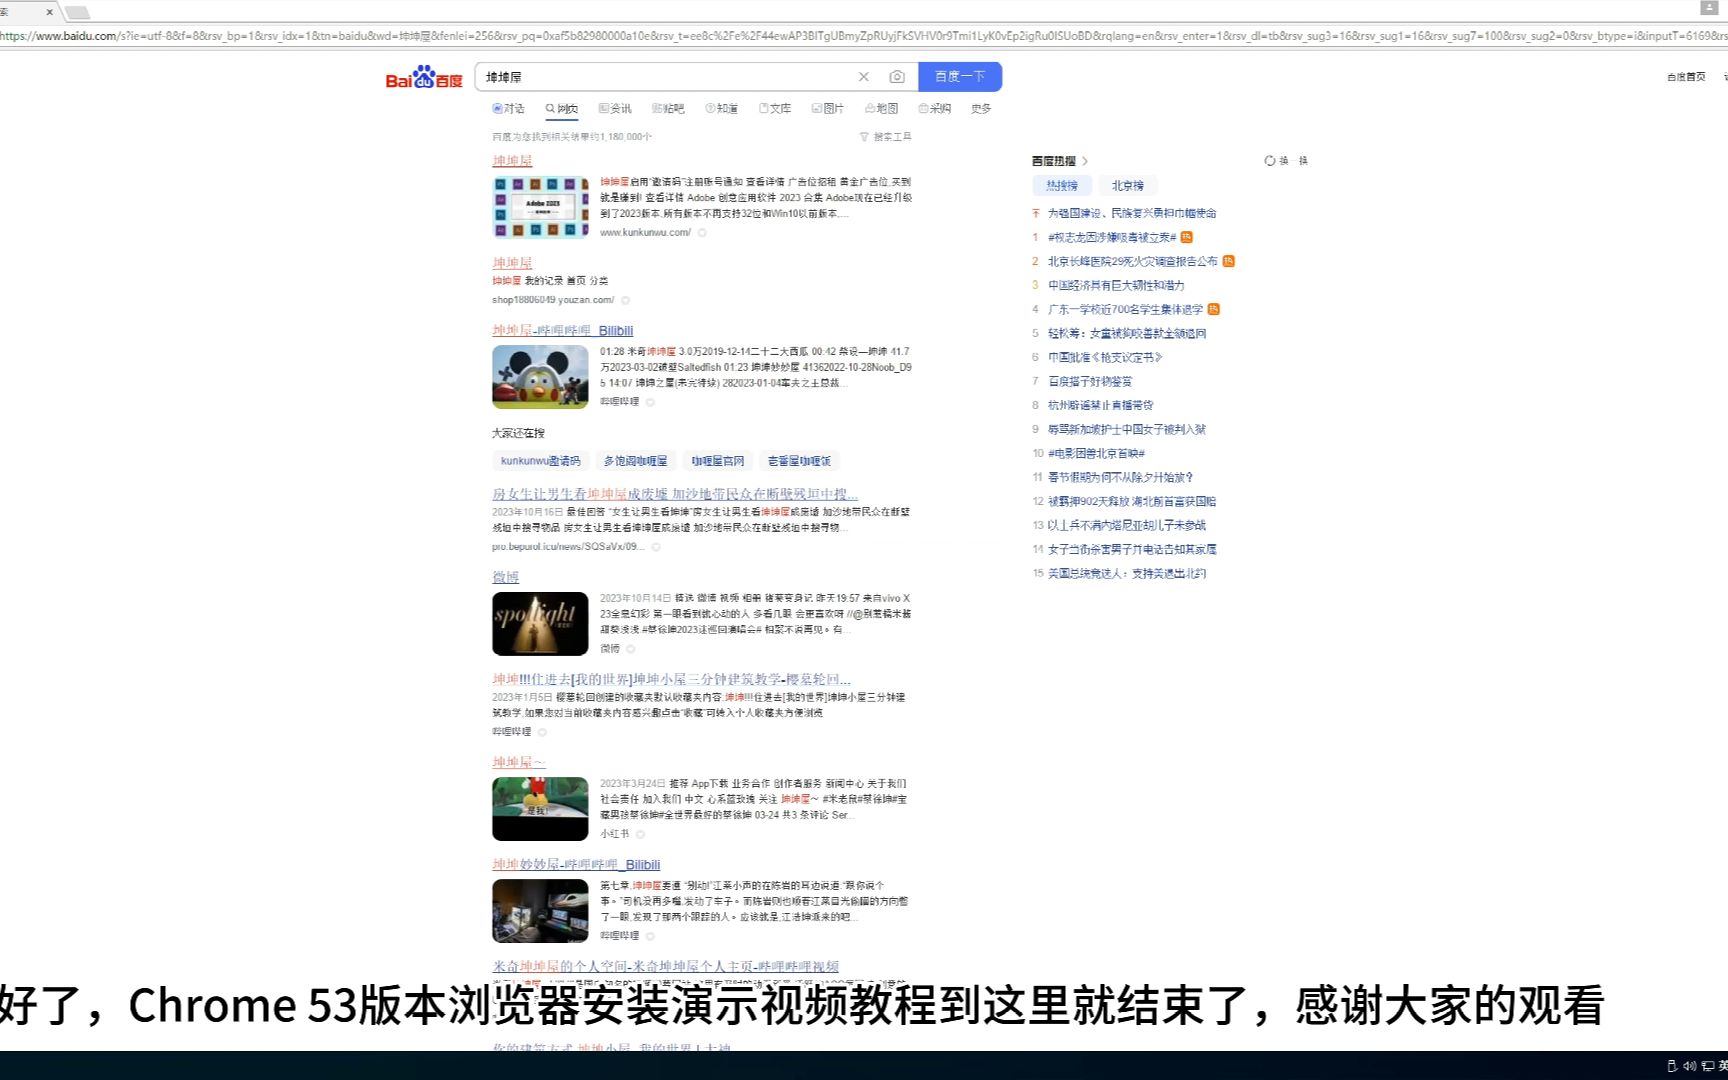Open the 房女生让男生看坤坤屋 news result
Screen dimensions: 1728x1080
coord(675,495)
